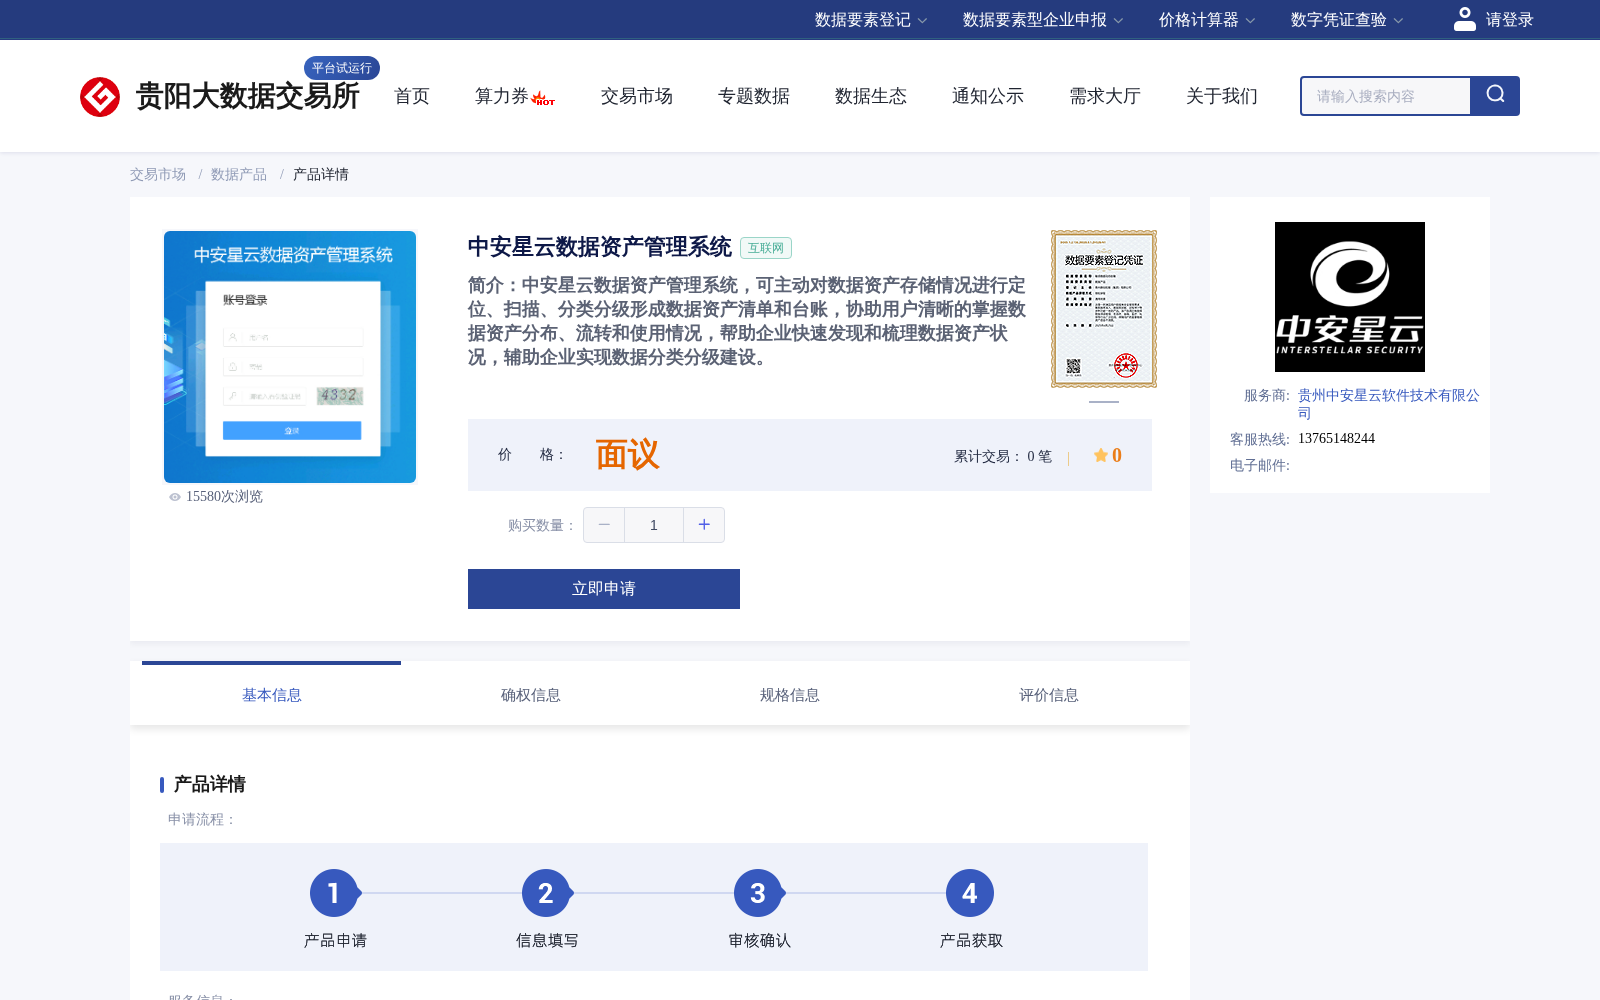Image resolution: width=1600 pixels, height=1000 pixels.
Task: Click the 中安星云 provider logo image
Action: pos(1350,297)
